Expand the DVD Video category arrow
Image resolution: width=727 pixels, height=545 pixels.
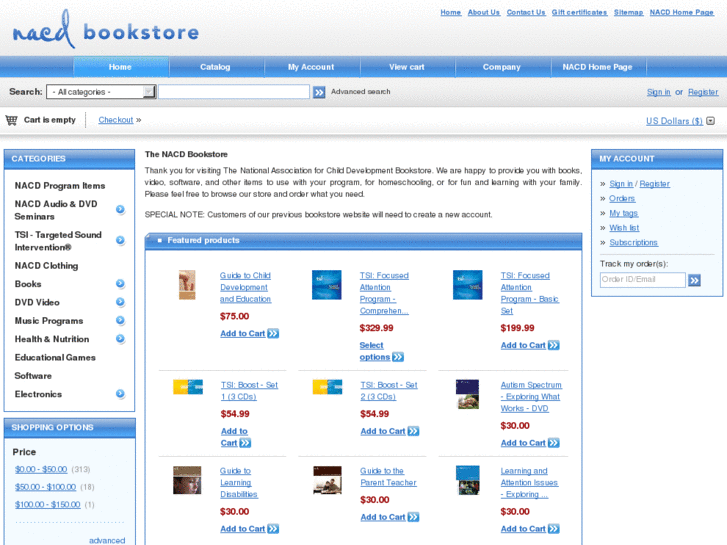pos(120,302)
